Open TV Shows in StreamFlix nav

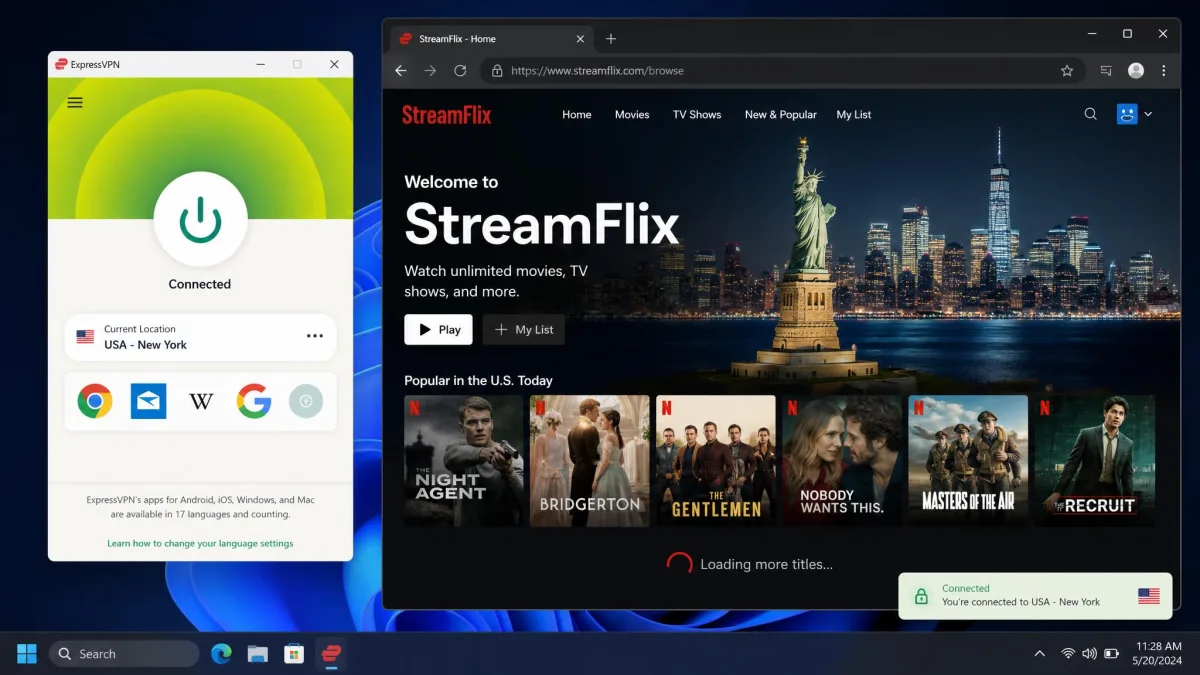[697, 115]
